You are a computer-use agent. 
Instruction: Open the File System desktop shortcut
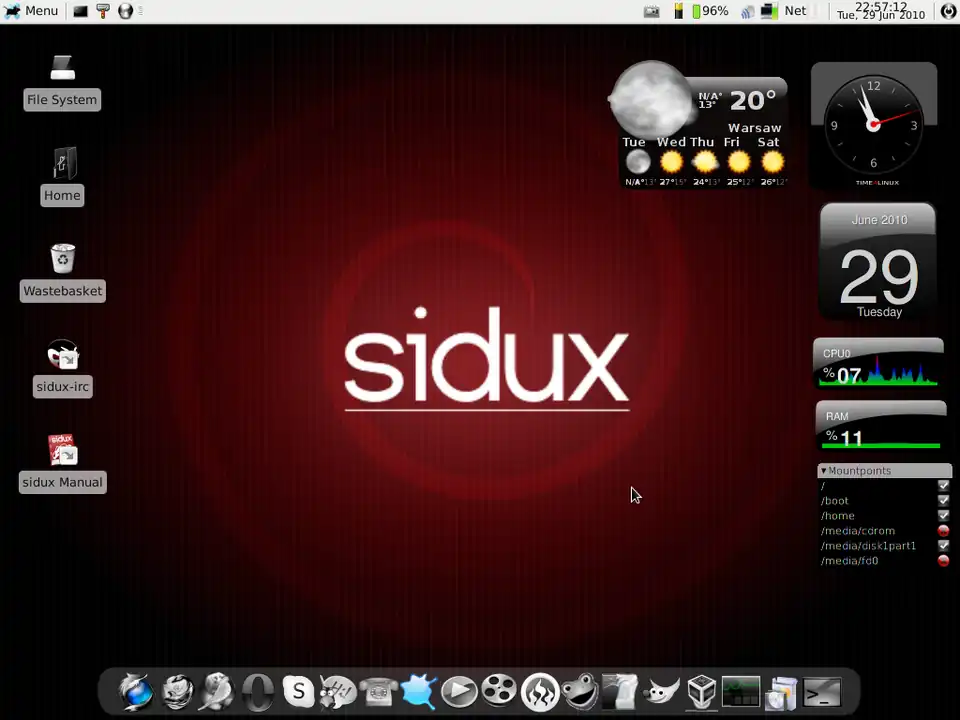62,80
